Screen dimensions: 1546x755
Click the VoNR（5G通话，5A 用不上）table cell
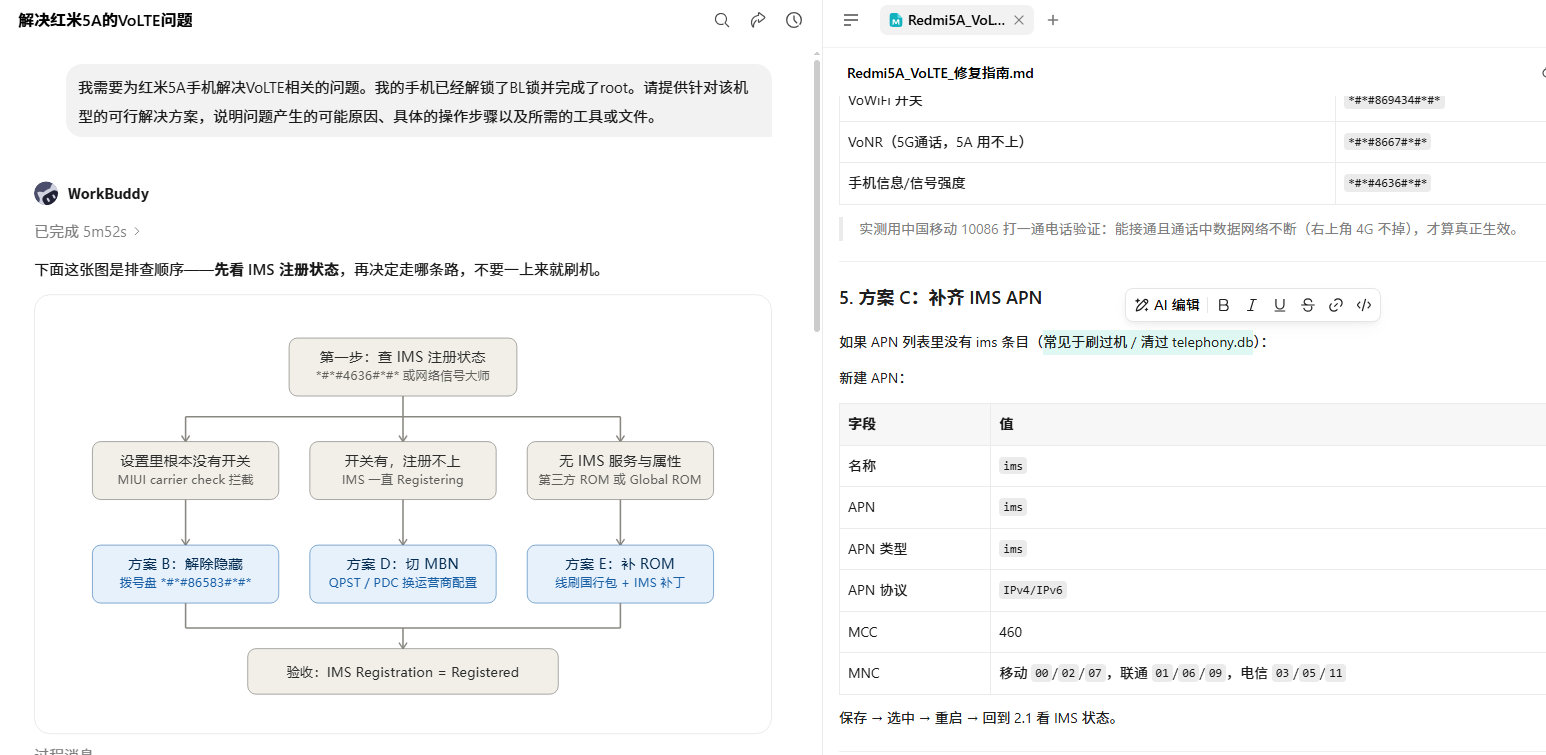[1088, 142]
